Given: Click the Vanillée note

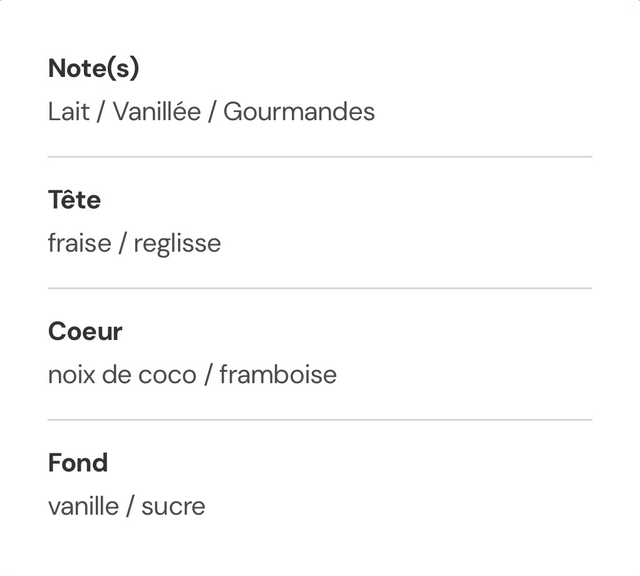Looking at the screenshot, I should (156, 111).
